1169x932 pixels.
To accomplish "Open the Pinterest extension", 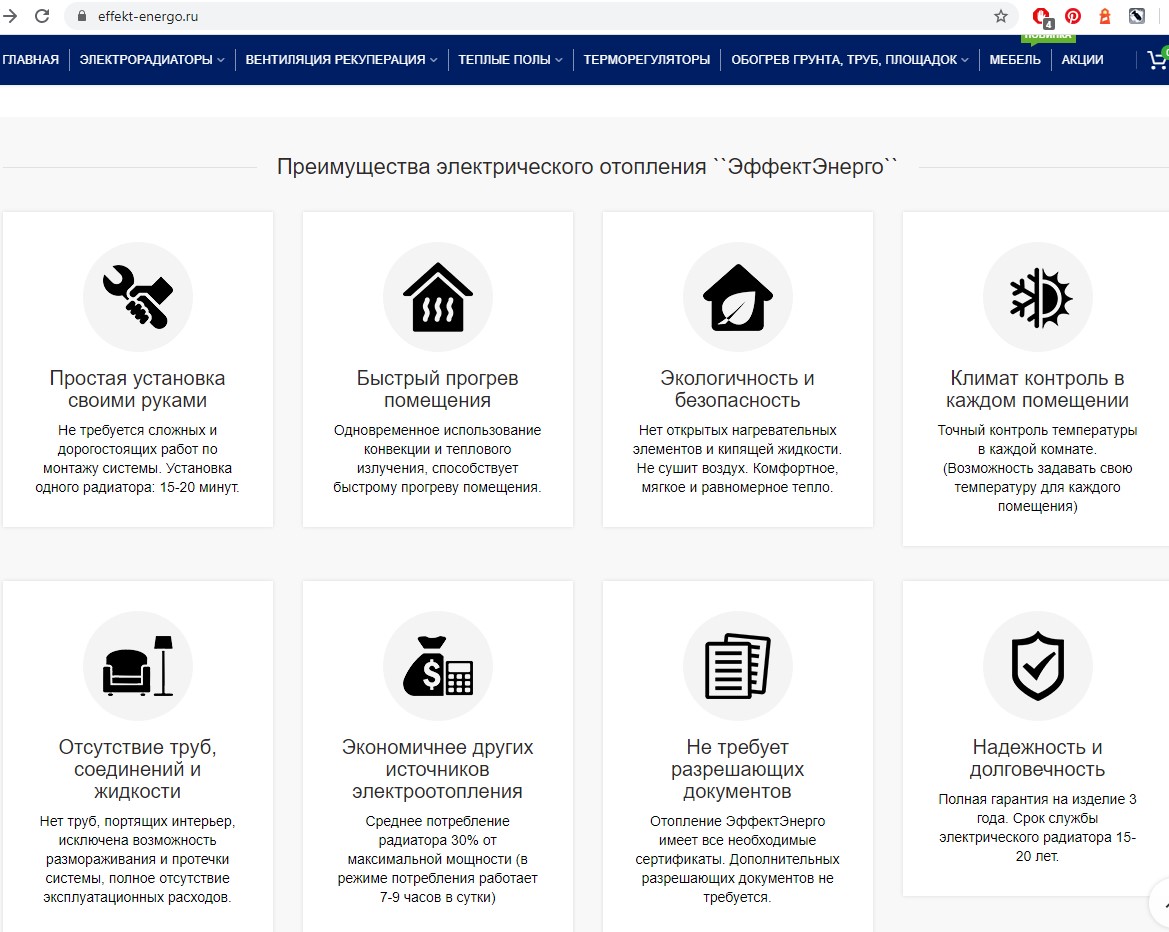I will pos(1073,16).
